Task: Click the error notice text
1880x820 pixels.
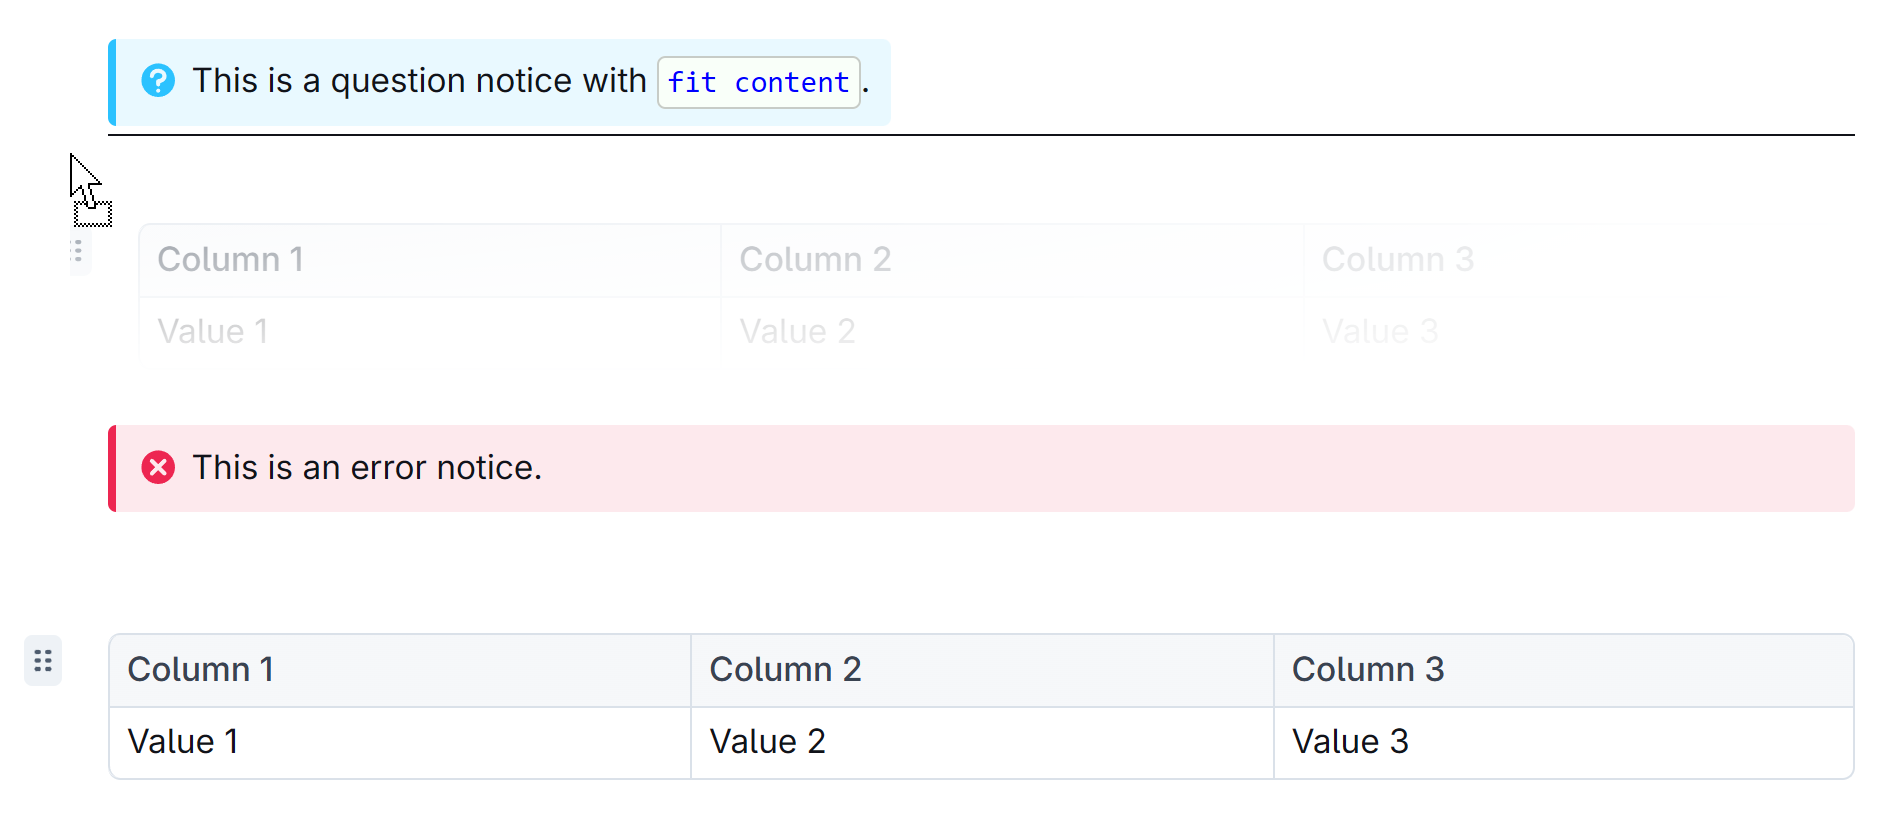Action: [x=367, y=468]
